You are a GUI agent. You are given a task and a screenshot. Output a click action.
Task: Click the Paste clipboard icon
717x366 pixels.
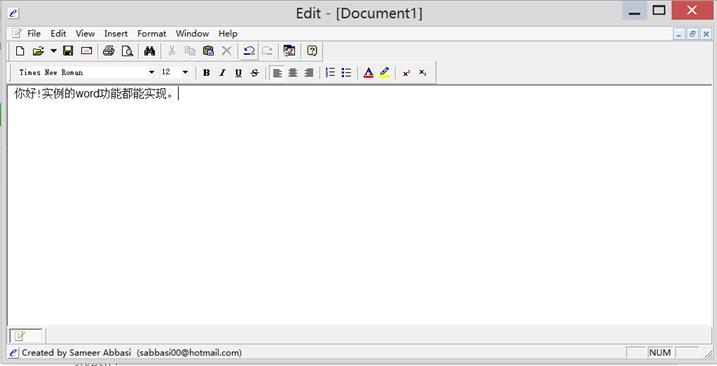click(209, 51)
